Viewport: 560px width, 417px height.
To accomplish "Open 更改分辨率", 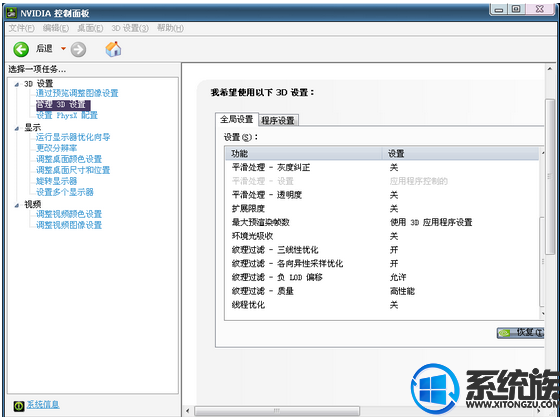I will tap(56, 148).
